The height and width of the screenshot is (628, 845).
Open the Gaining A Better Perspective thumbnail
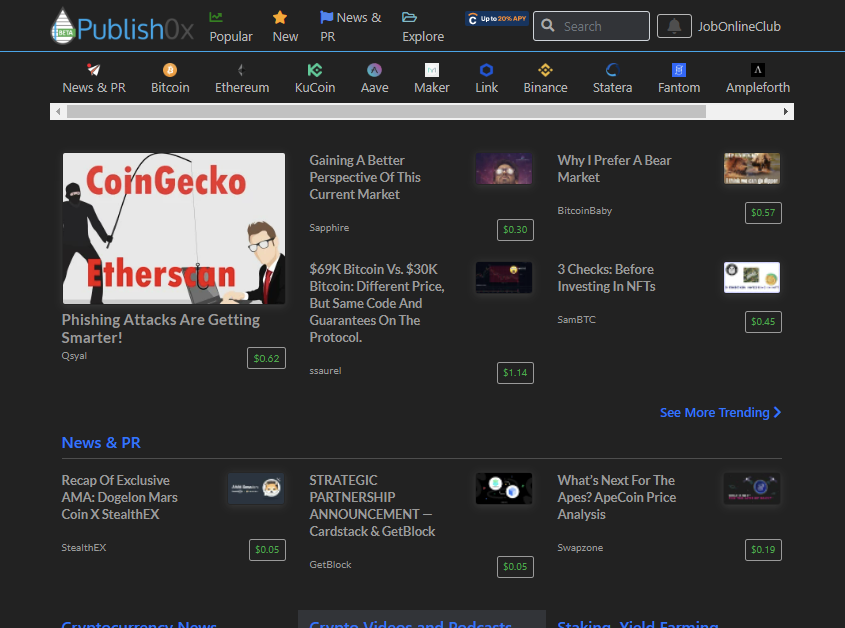[x=504, y=168]
